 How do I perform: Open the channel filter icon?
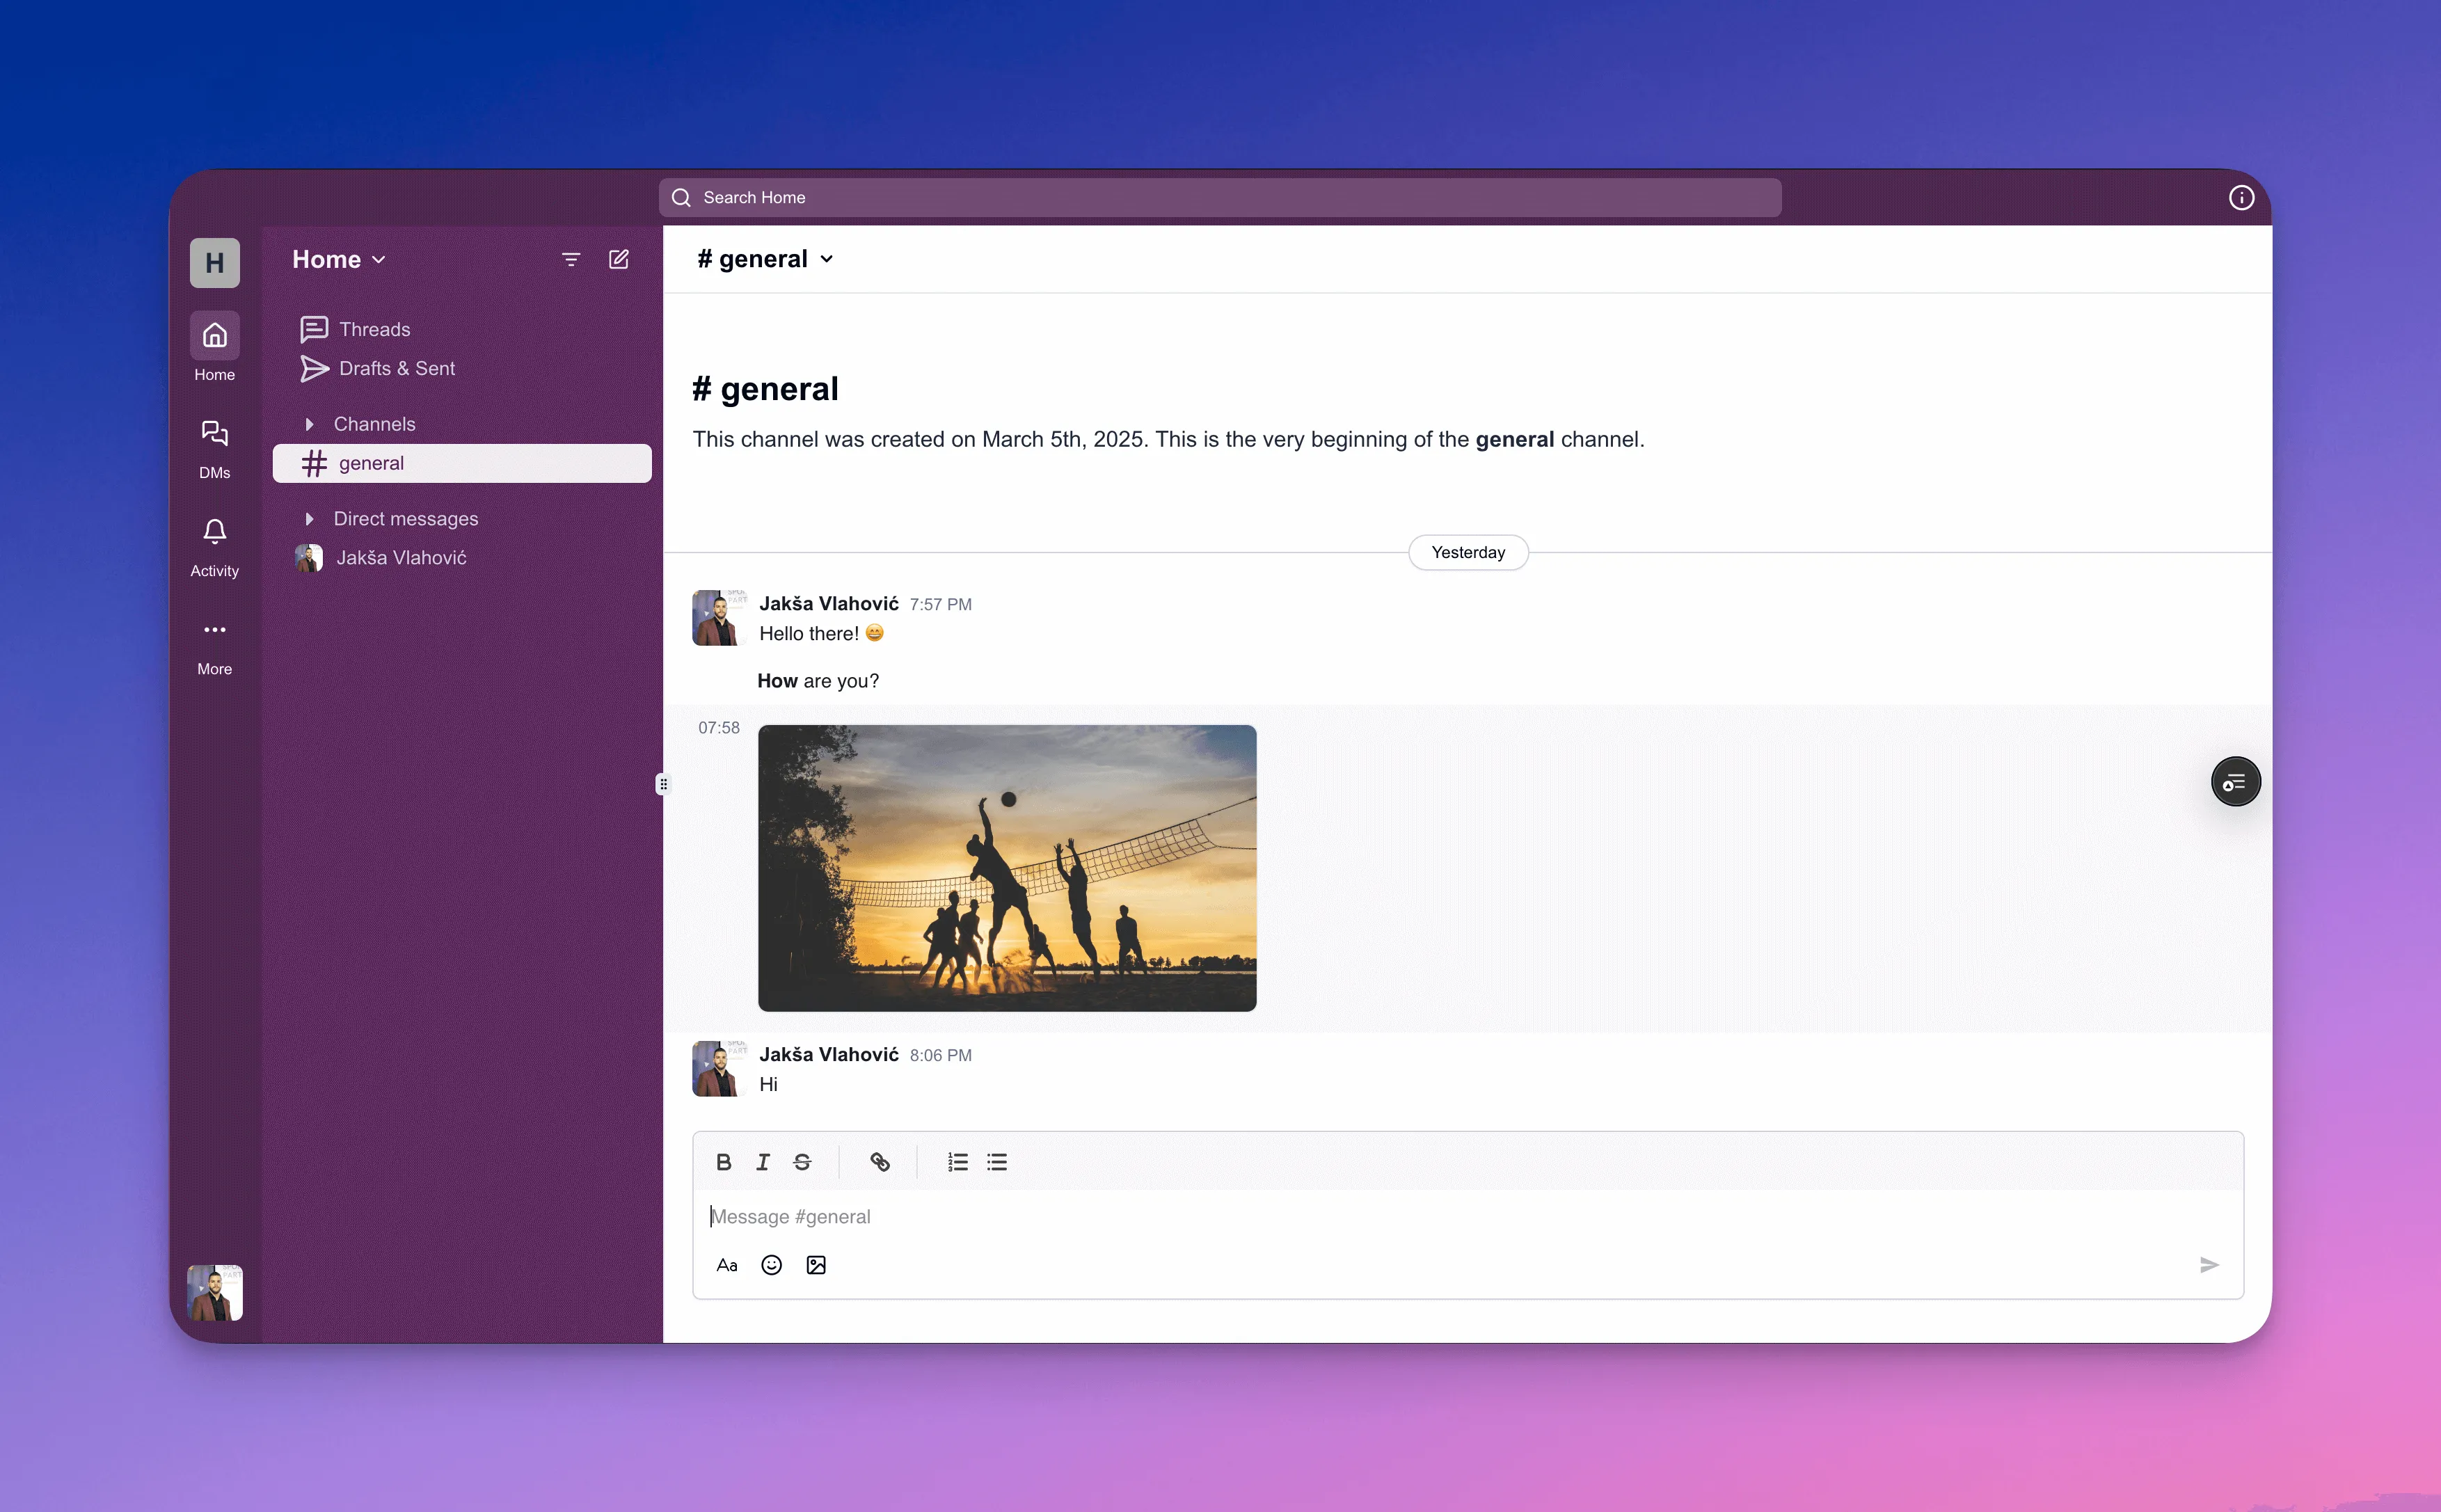coord(570,258)
